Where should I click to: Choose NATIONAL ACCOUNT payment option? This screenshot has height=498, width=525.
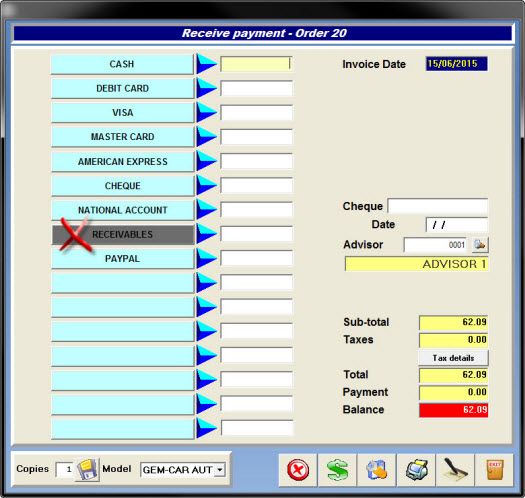pos(122,210)
